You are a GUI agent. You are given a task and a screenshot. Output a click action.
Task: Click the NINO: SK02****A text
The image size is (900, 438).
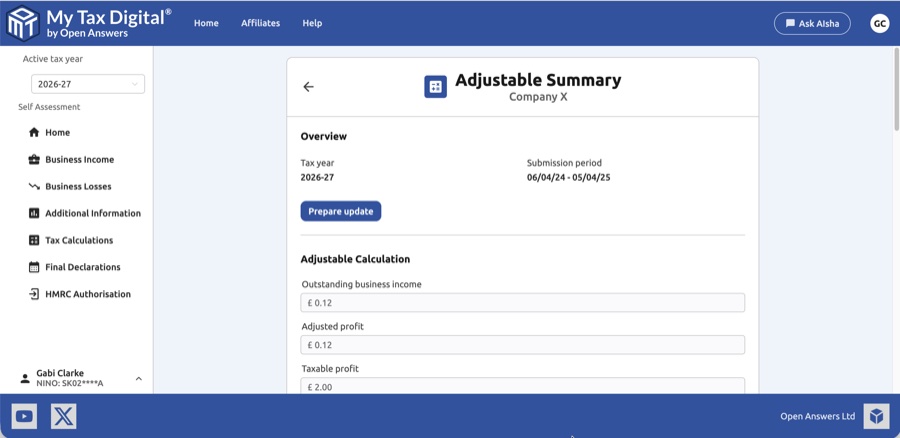pos(69,383)
